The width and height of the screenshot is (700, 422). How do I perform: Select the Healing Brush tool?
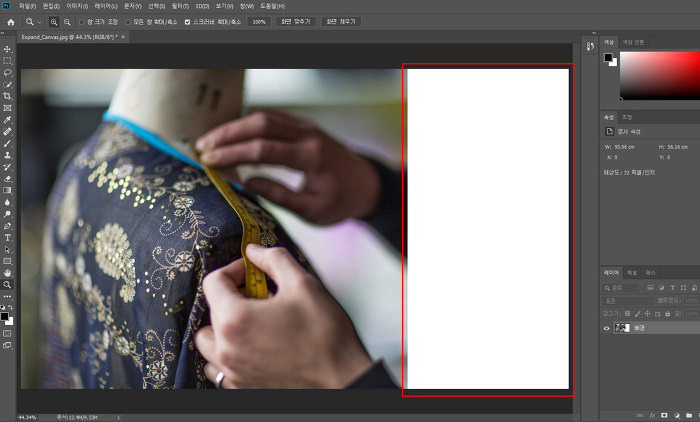[7, 132]
